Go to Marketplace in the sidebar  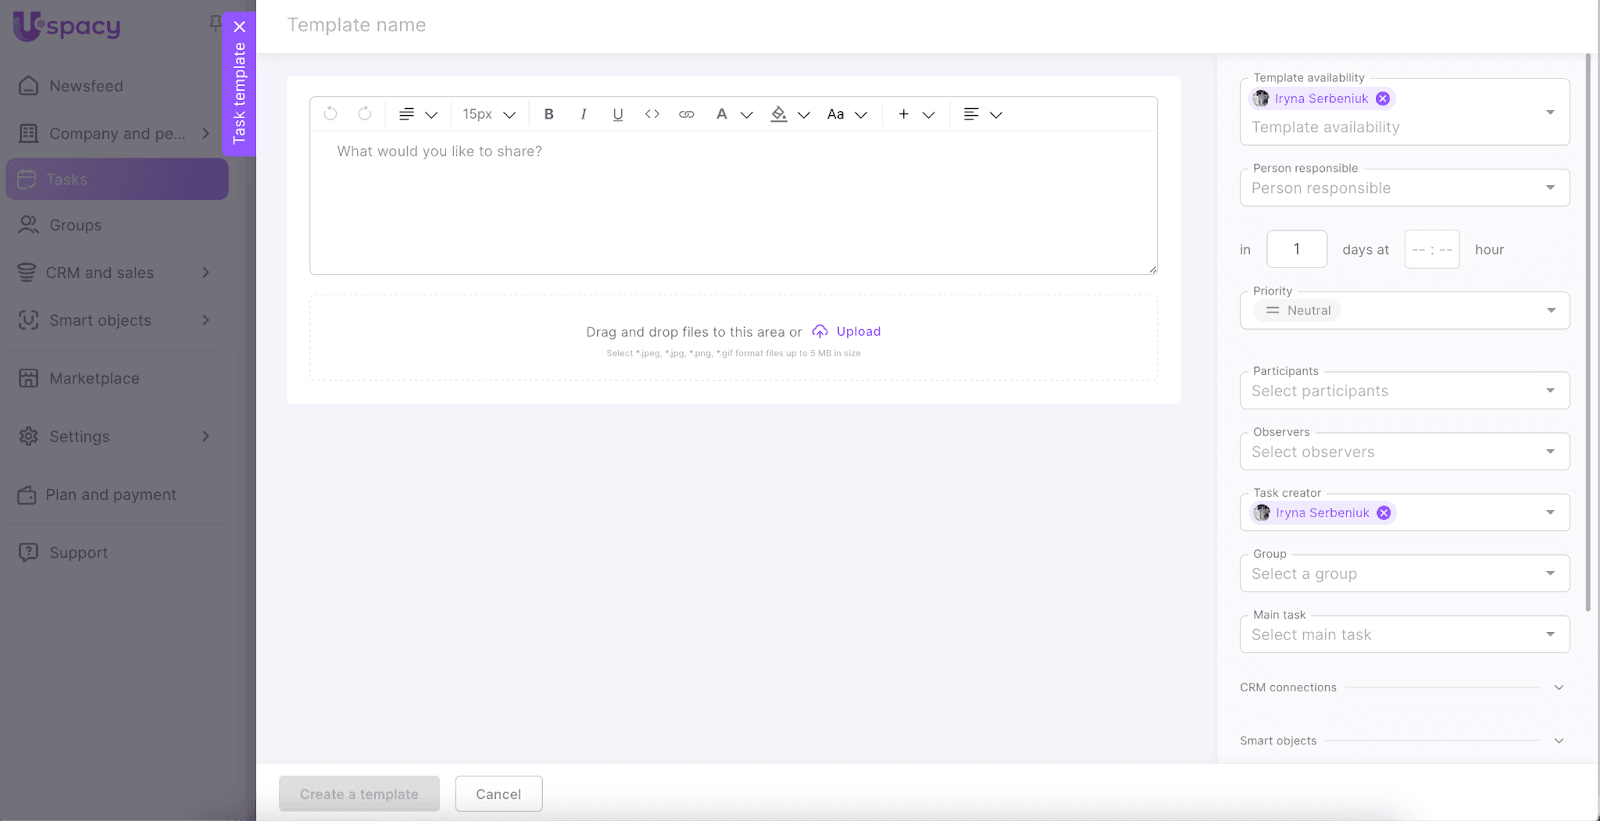[x=94, y=379]
